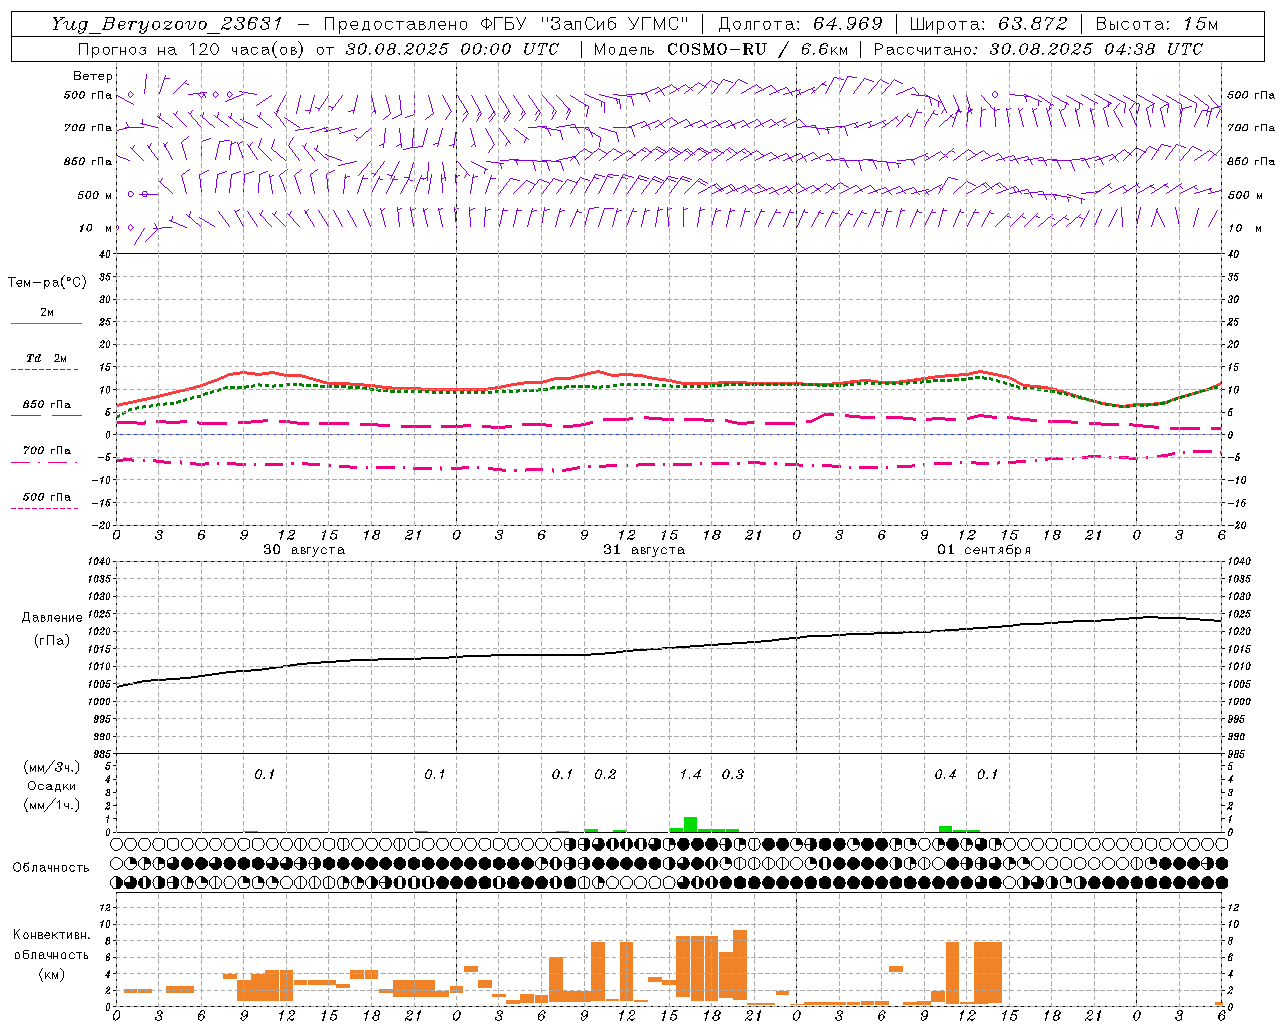Click the Конвективн. облачность panel label
Screen dimensions: 1280x1024
pyautogui.click(x=51, y=944)
